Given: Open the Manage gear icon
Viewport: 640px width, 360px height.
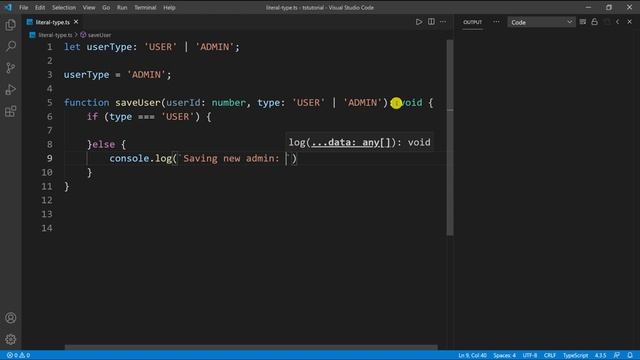Looking at the screenshot, I should click(11, 339).
